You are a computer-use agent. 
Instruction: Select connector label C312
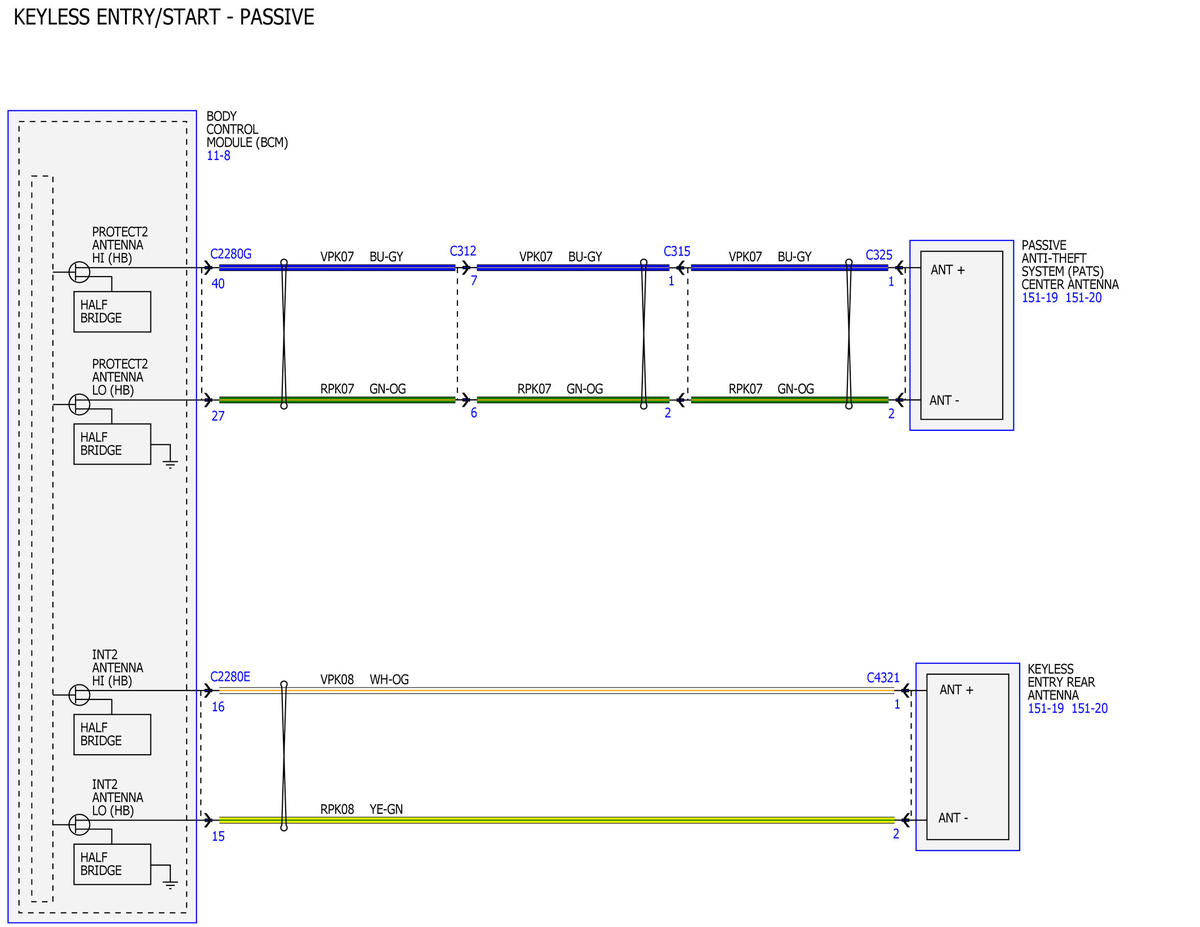(x=463, y=251)
